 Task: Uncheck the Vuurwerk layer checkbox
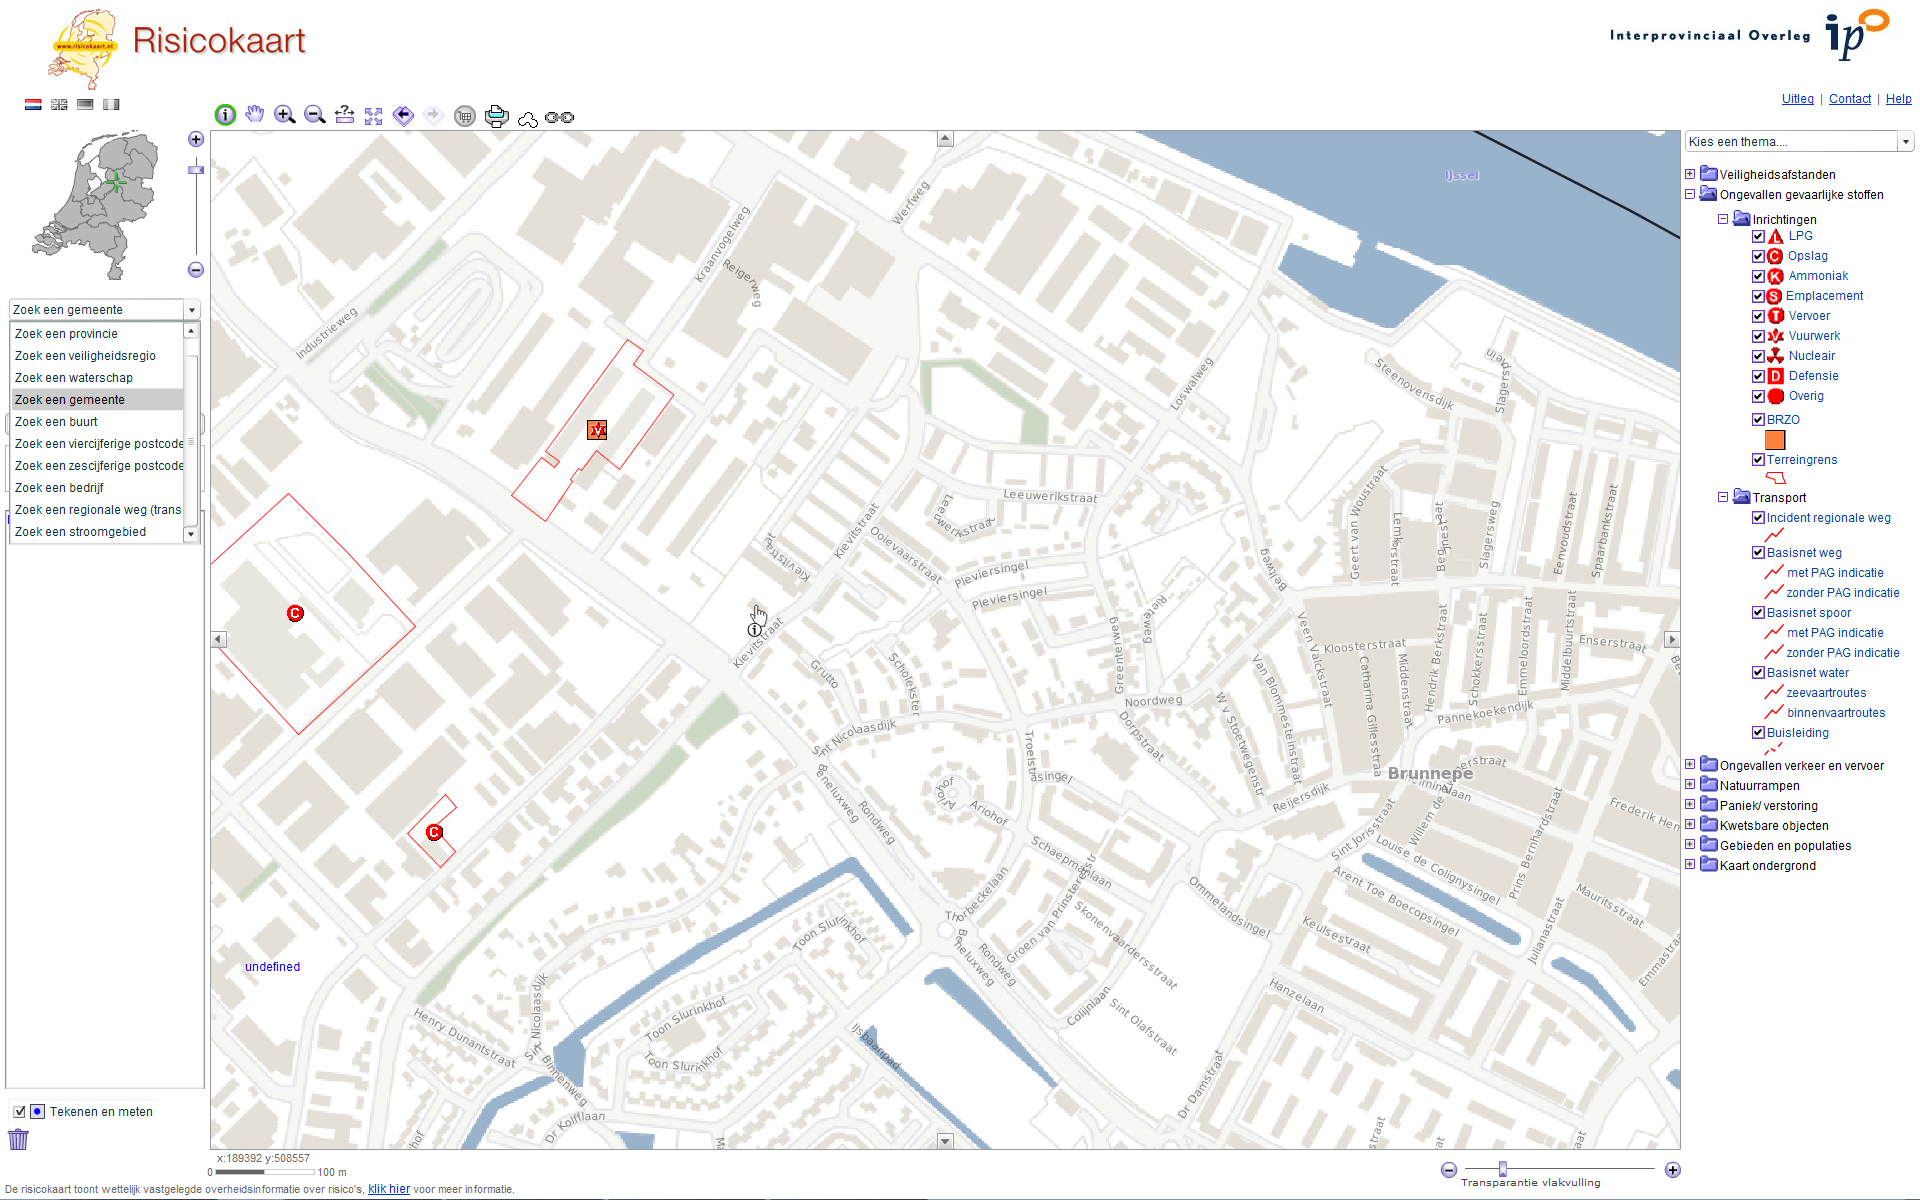1758,337
